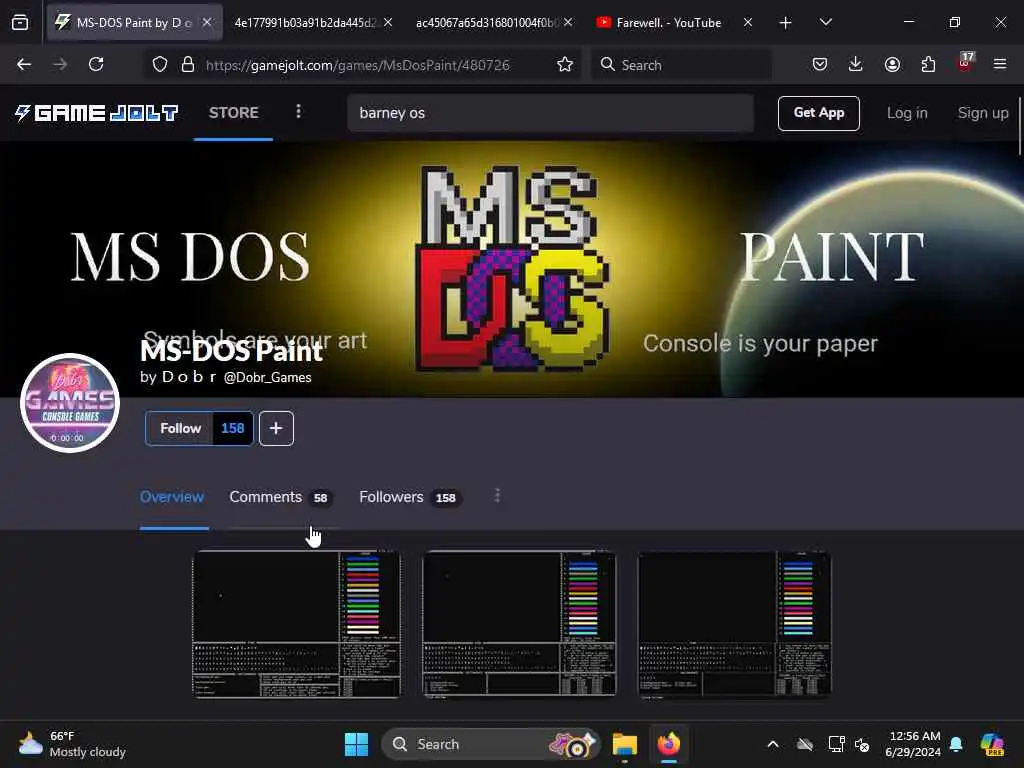Image resolution: width=1024 pixels, height=768 pixels.
Task: Open Windows weather widget
Action: pyautogui.click(x=72, y=744)
